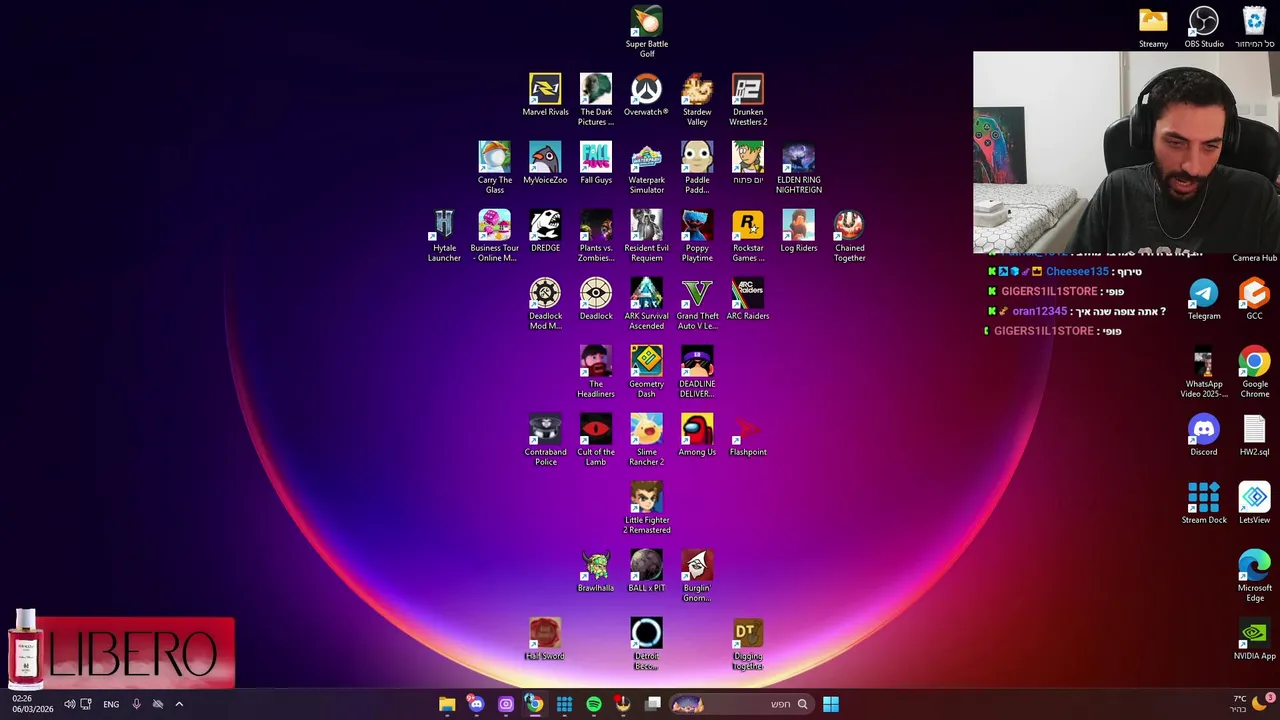The height and width of the screenshot is (720, 1280).
Task: Select Business Tour Online icon
Action: [x=494, y=235]
